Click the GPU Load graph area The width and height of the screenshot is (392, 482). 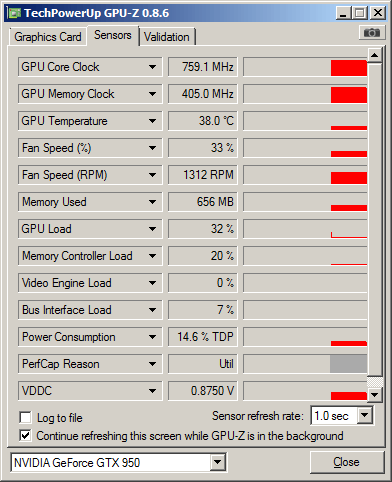[x=305, y=229]
